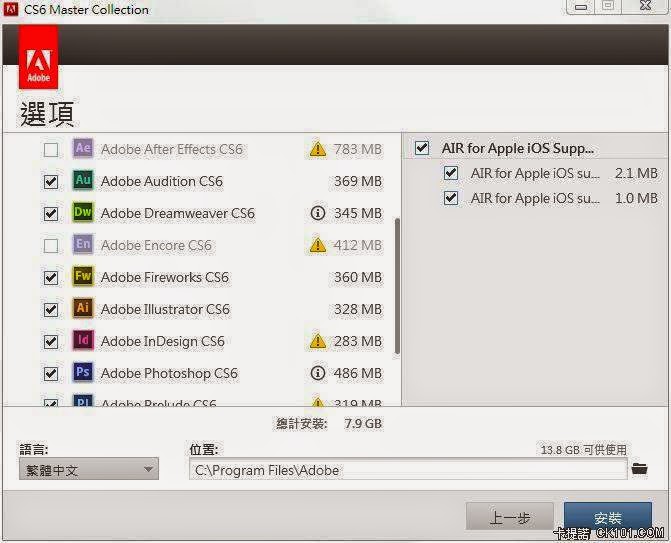Click the Audition CS6 Au icon
This screenshot has width=671, height=543.
83,180
